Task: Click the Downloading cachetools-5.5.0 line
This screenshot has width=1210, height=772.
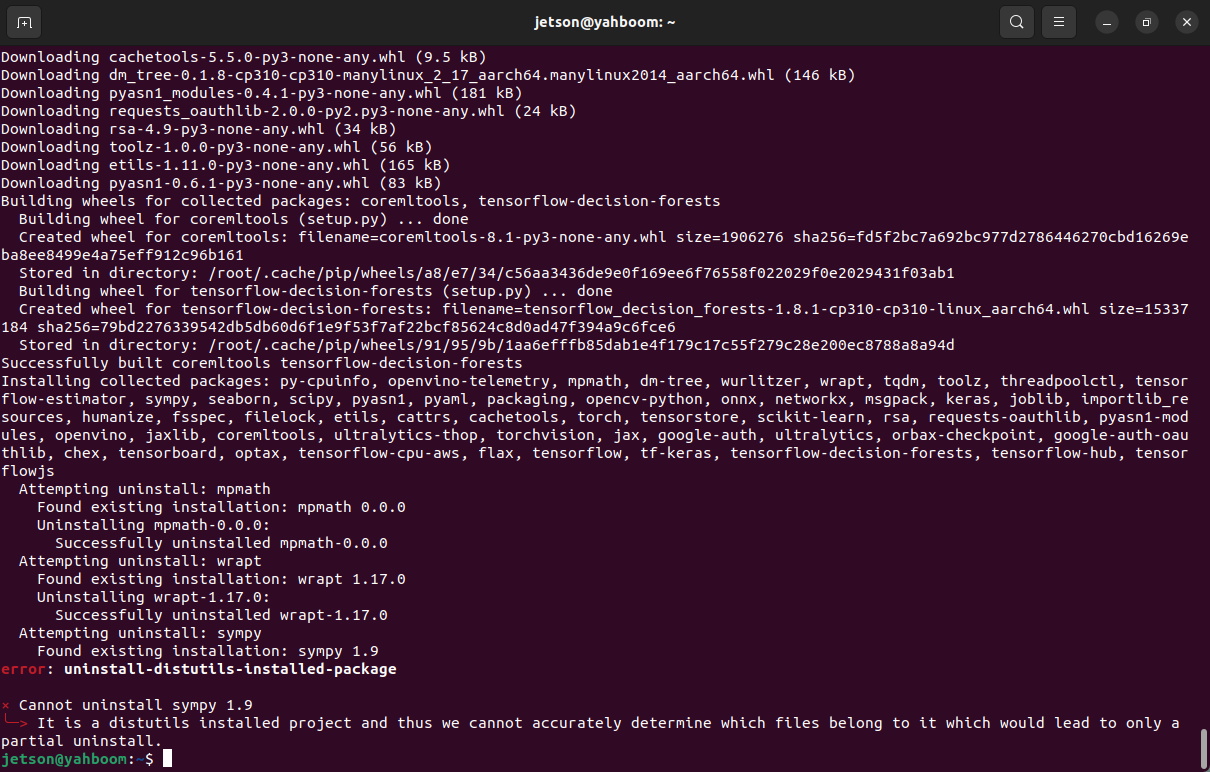Action: click(244, 57)
